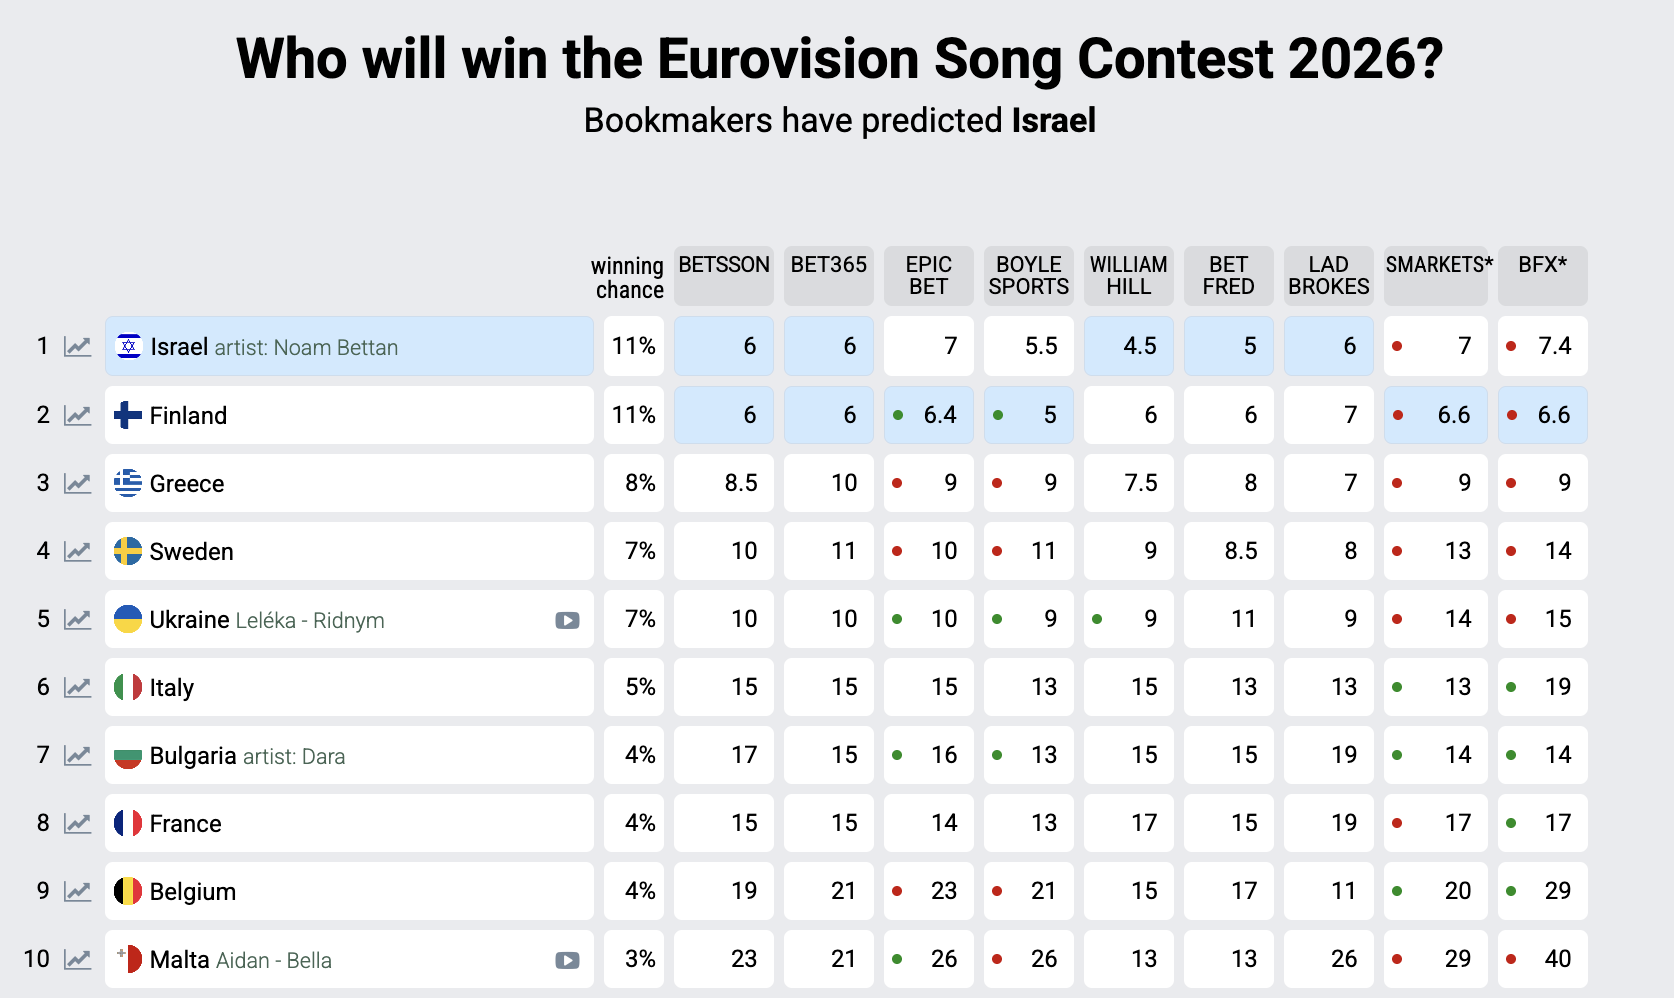Image resolution: width=1674 pixels, height=998 pixels.
Task: Select the LADBROKES column header
Action: pyautogui.click(x=1329, y=275)
